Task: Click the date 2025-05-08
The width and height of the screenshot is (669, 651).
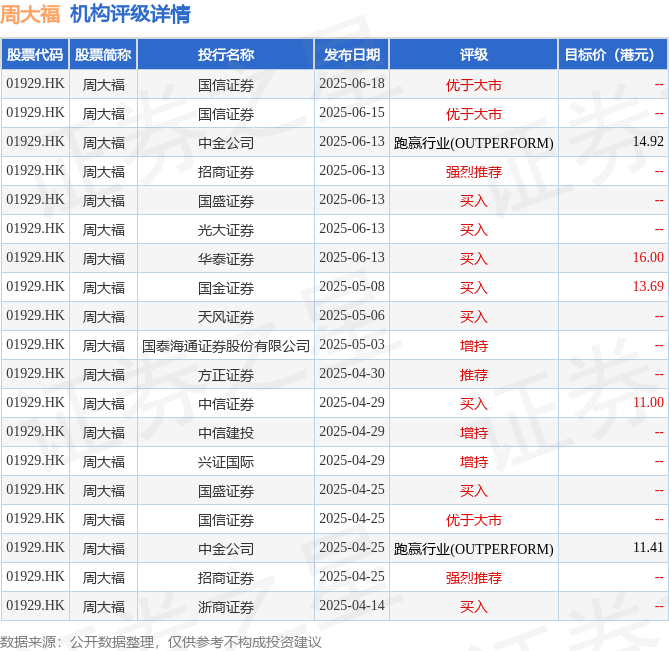Action: [352, 287]
